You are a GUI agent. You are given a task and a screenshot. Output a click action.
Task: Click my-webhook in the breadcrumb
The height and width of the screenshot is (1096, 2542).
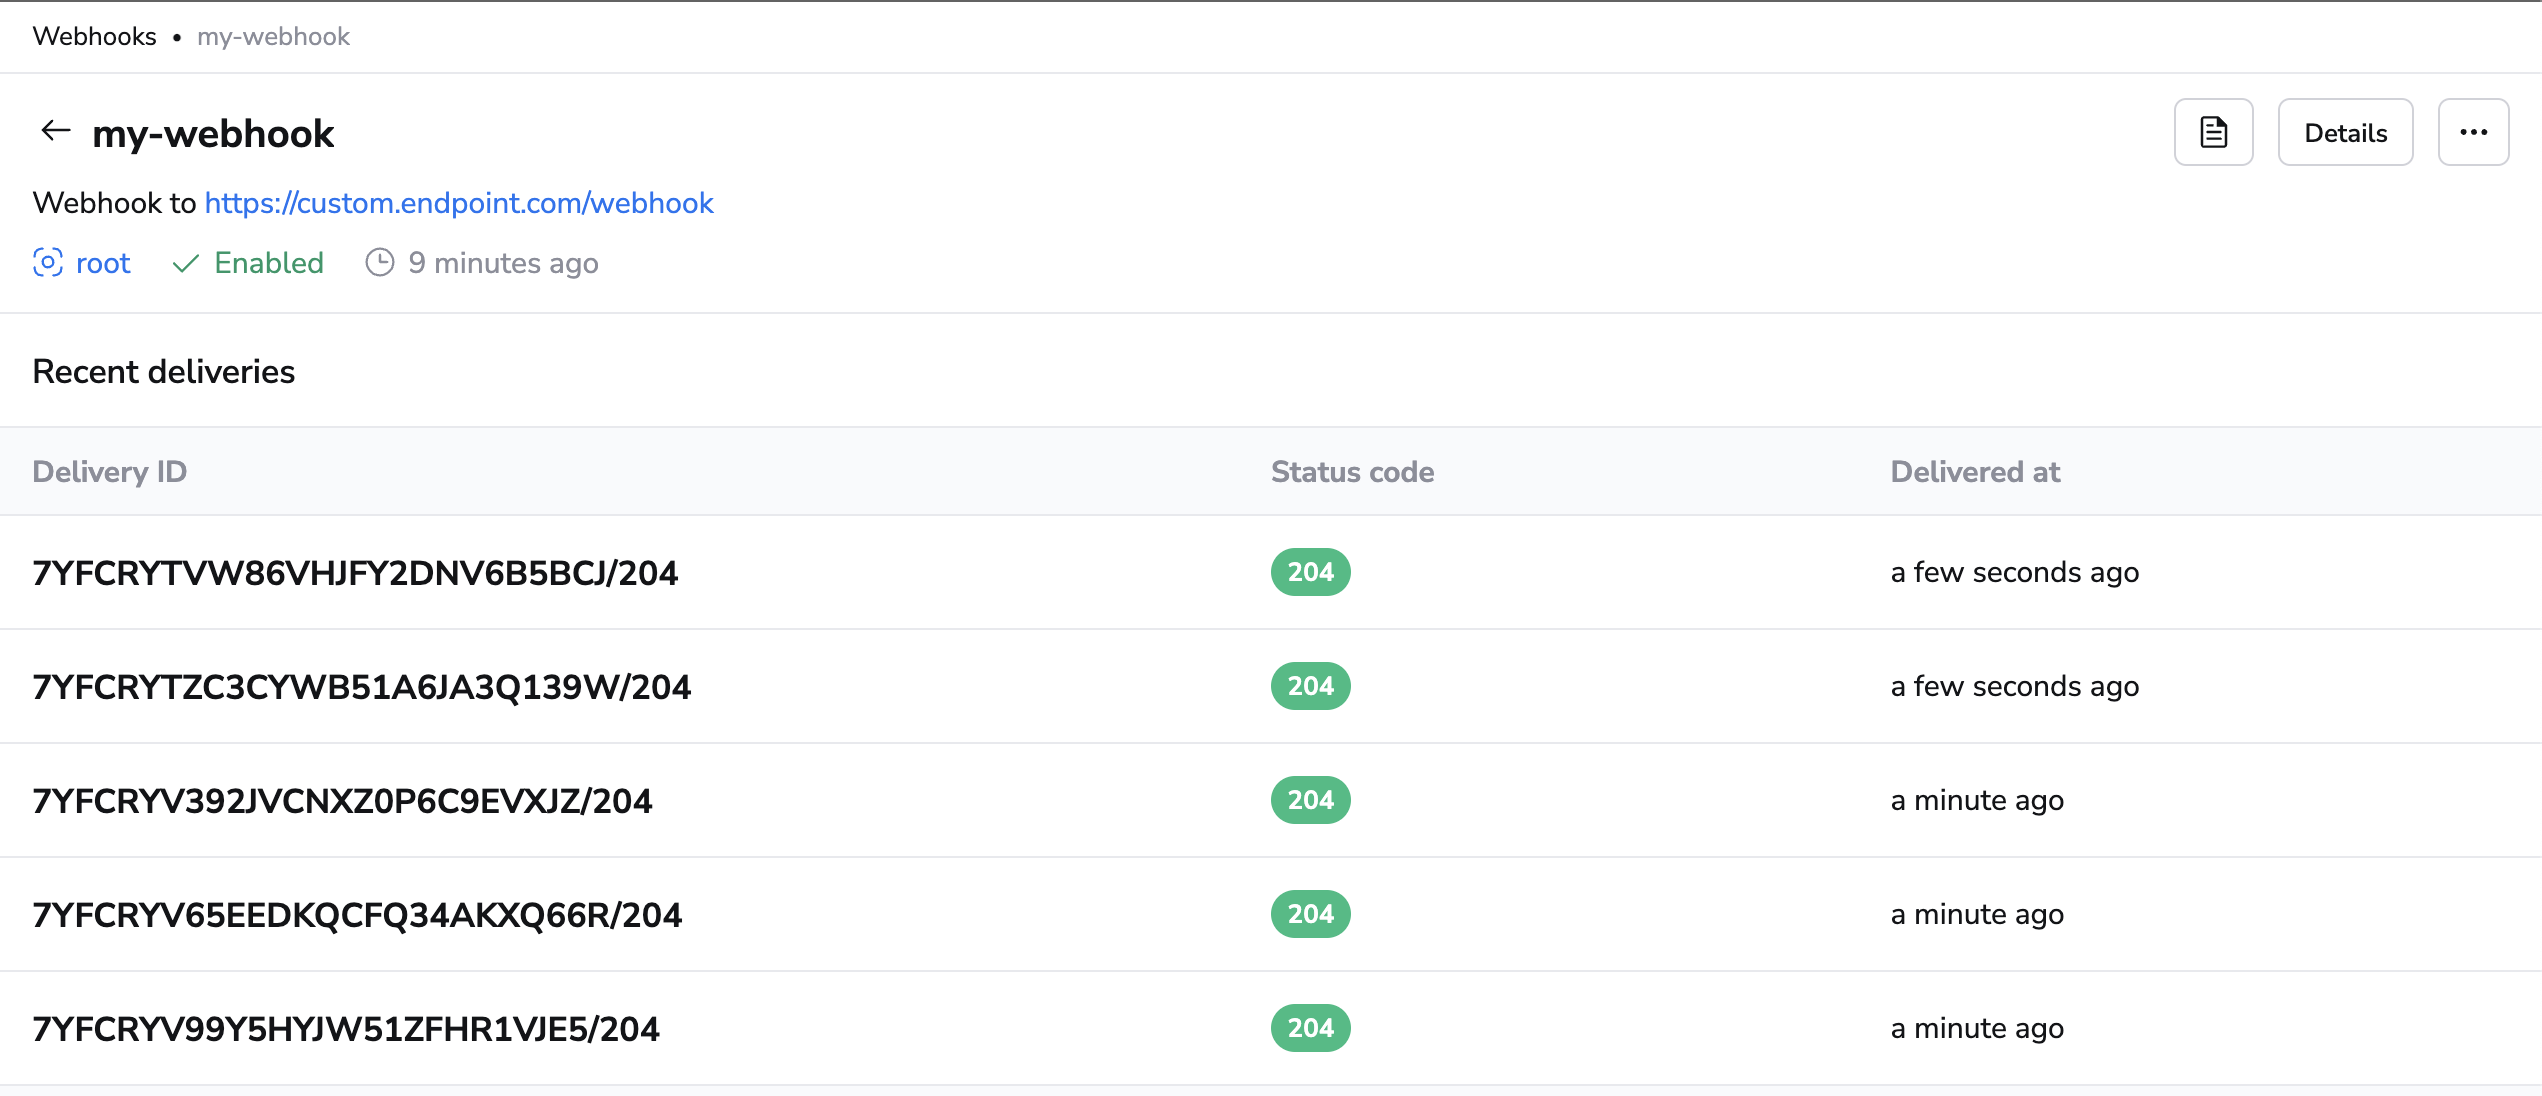coord(273,36)
